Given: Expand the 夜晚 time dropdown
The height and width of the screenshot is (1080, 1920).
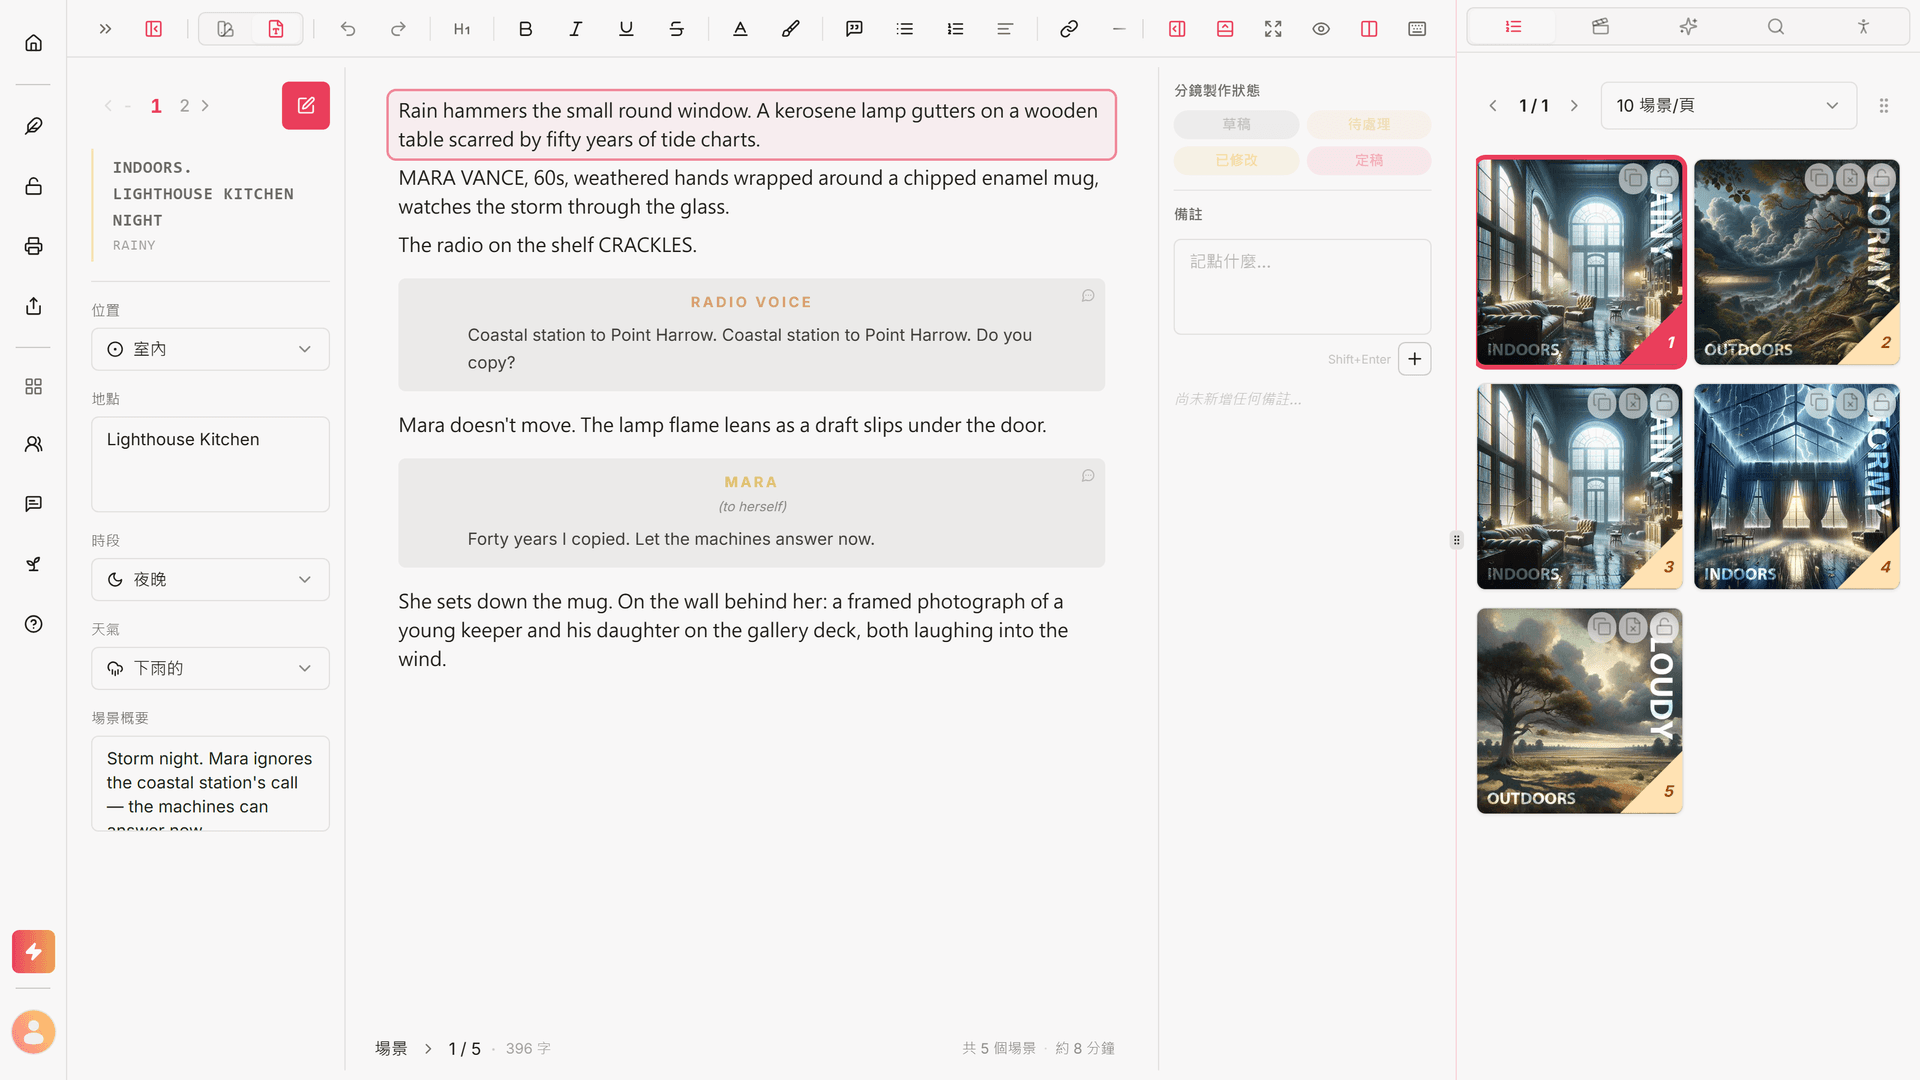Looking at the screenshot, I should 210,579.
